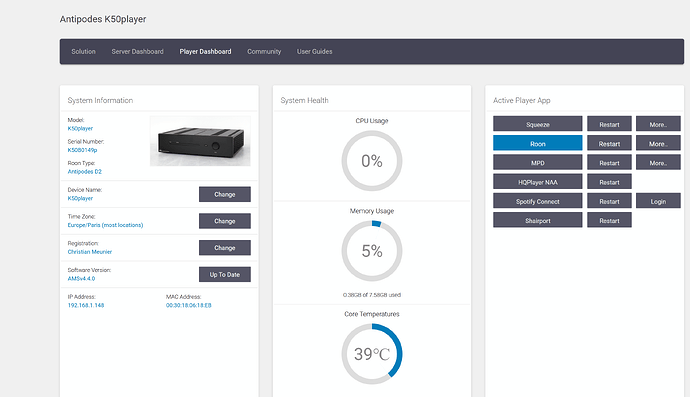Image resolution: width=690 pixels, height=397 pixels.
Task: Restart the MPD app
Action: click(609, 163)
